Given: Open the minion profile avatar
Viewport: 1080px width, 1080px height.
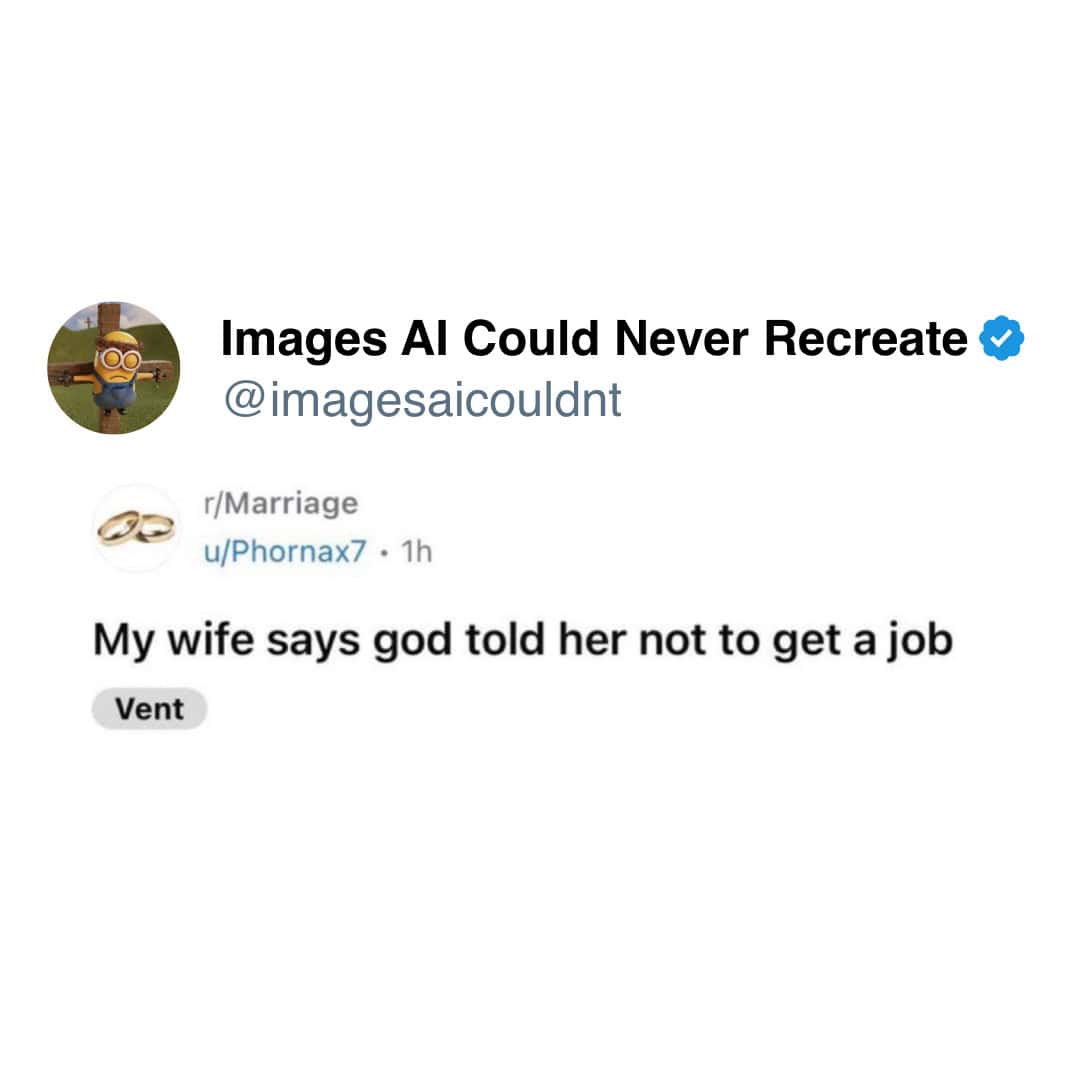Looking at the screenshot, I should [114, 368].
